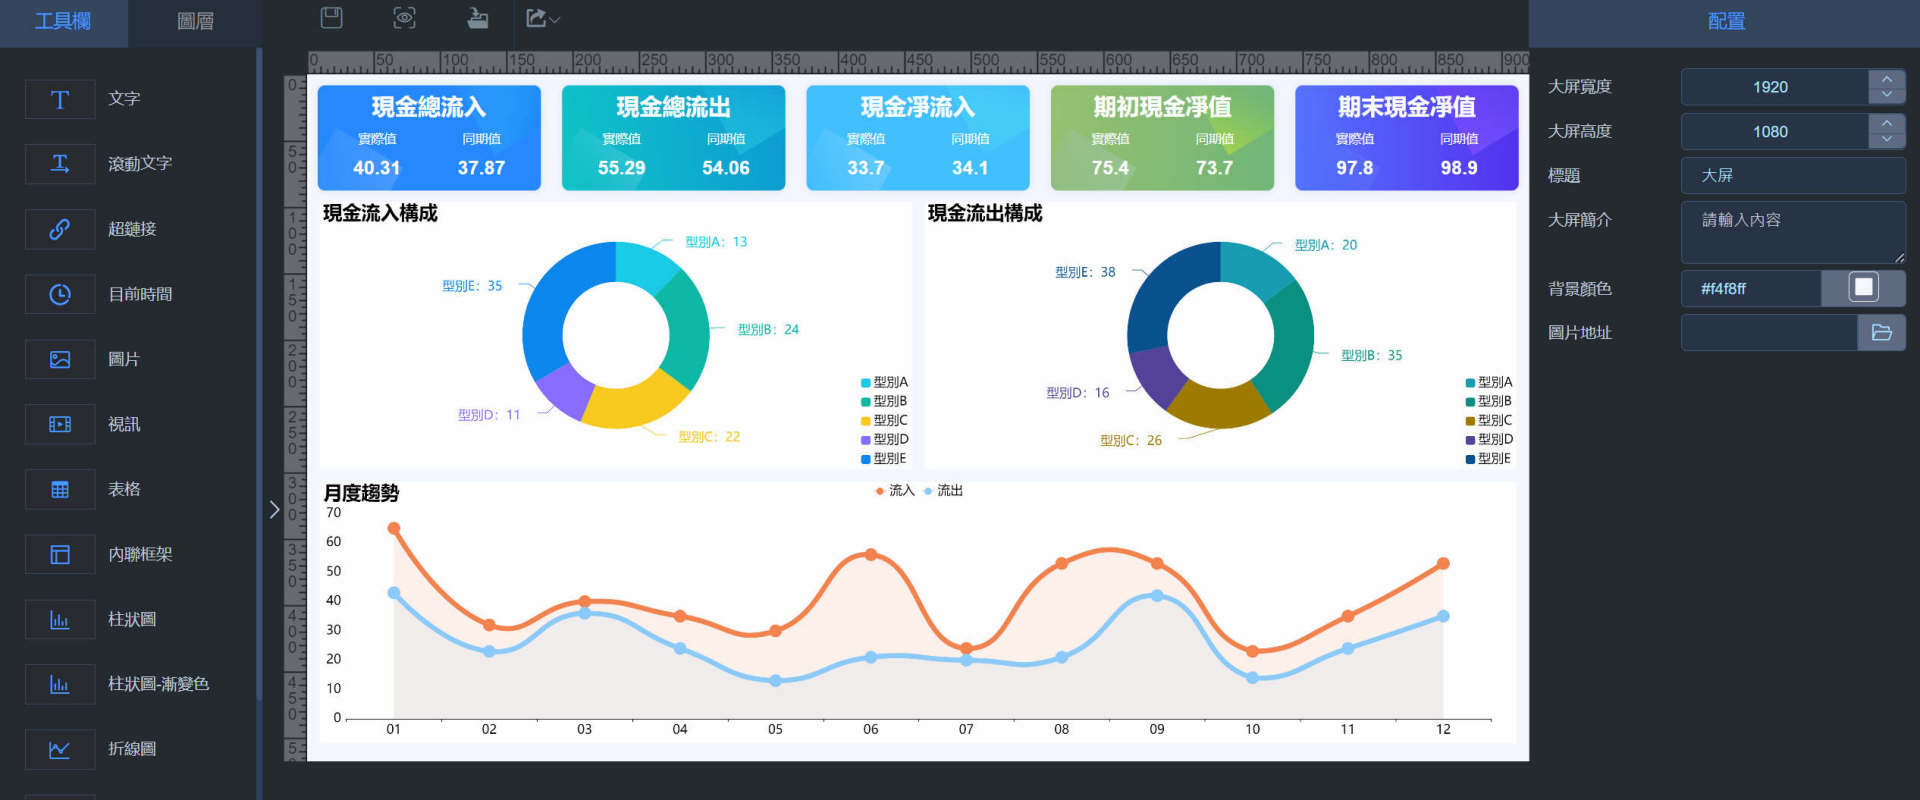The height and width of the screenshot is (800, 1920).
Task: Add a 超鏈接 hyperlink component
Action: click(60, 229)
